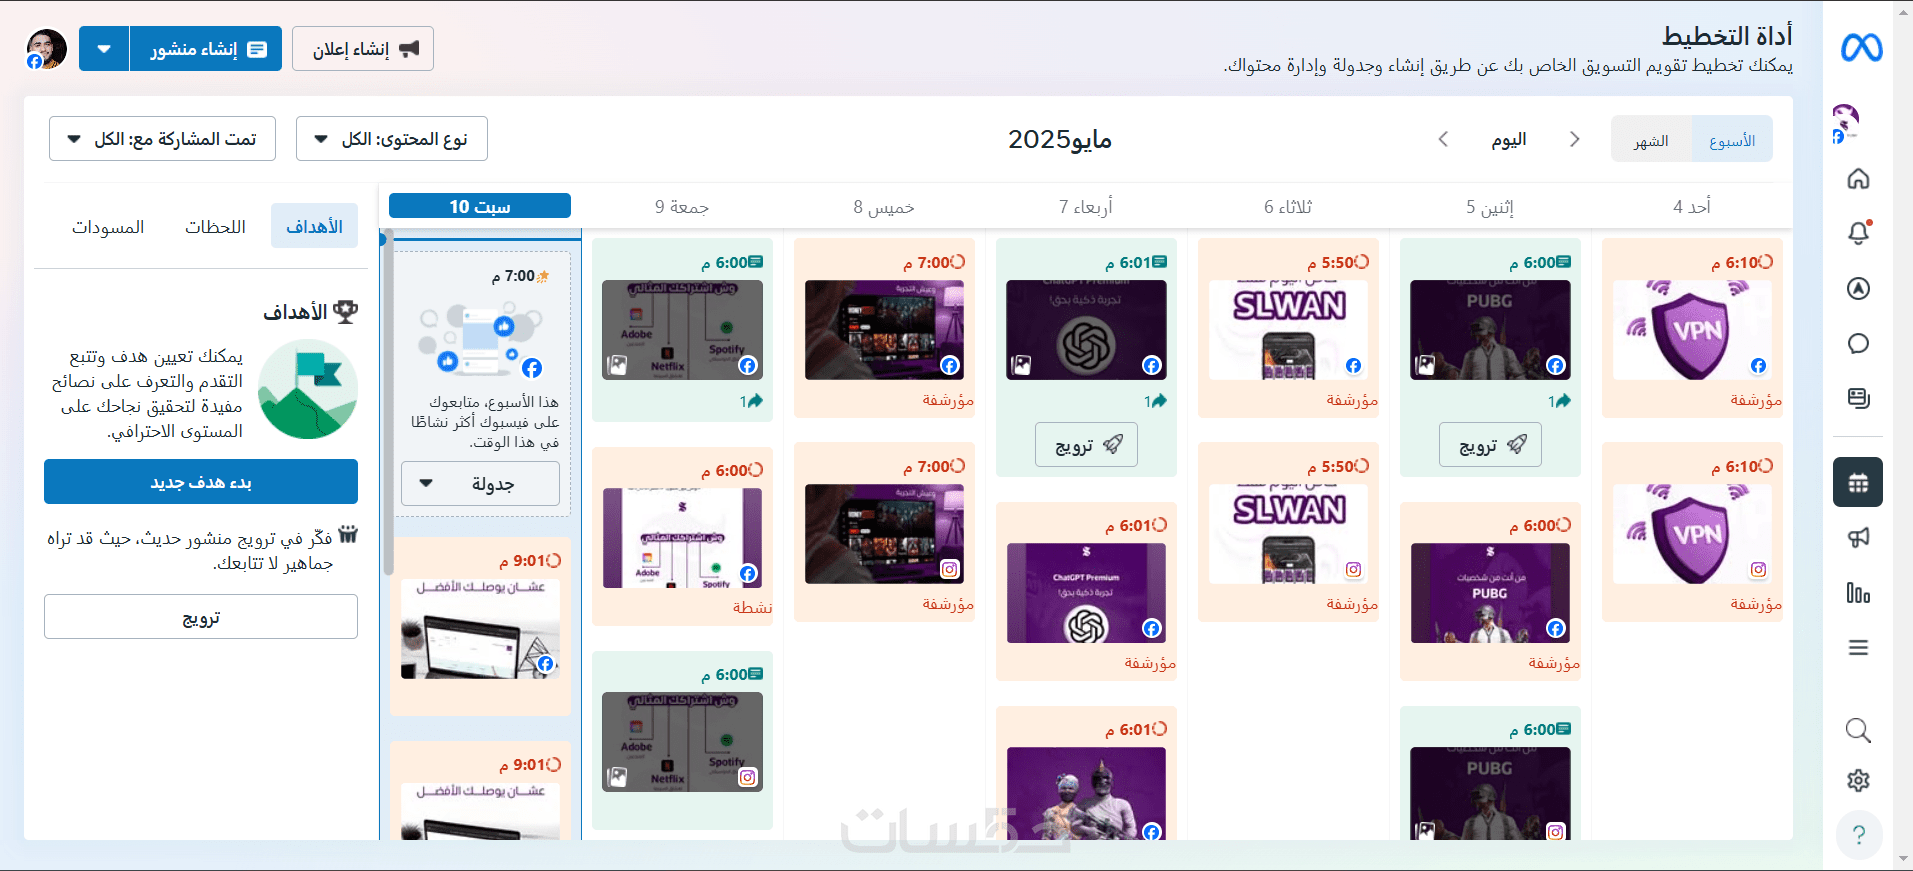1913x871 pixels.
Task: Open Friday's Instagram Adobe Netflix Spotify thumbnail
Action: [682, 742]
